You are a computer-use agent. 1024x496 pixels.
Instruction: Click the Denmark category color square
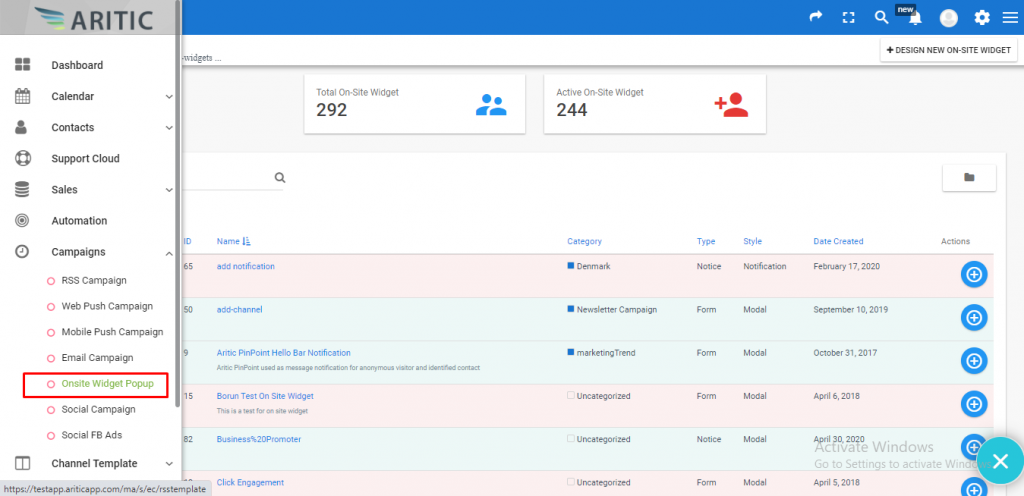pyautogui.click(x=571, y=266)
